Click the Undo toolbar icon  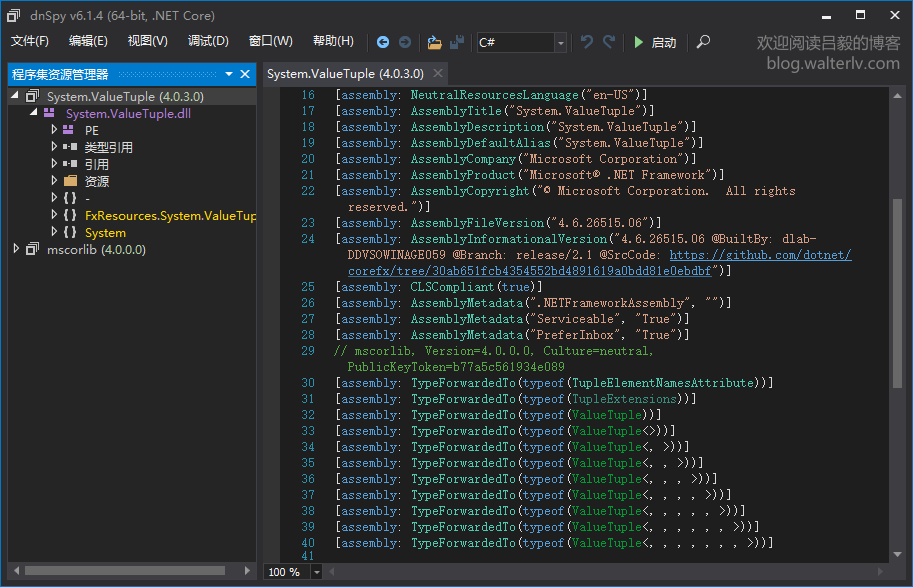pos(587,42)
